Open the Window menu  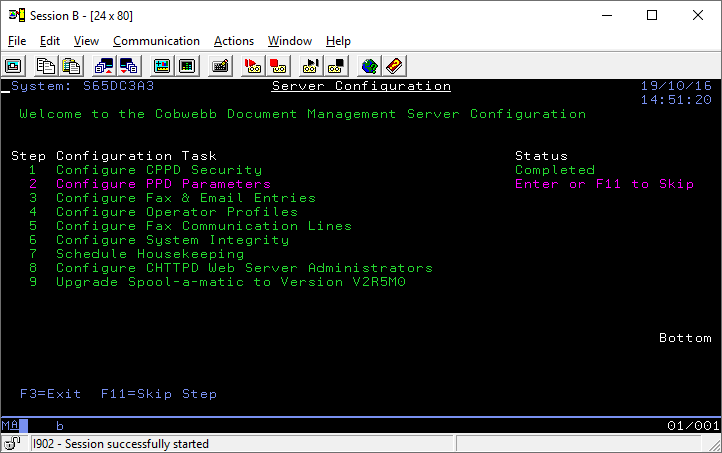pos(289,41)
